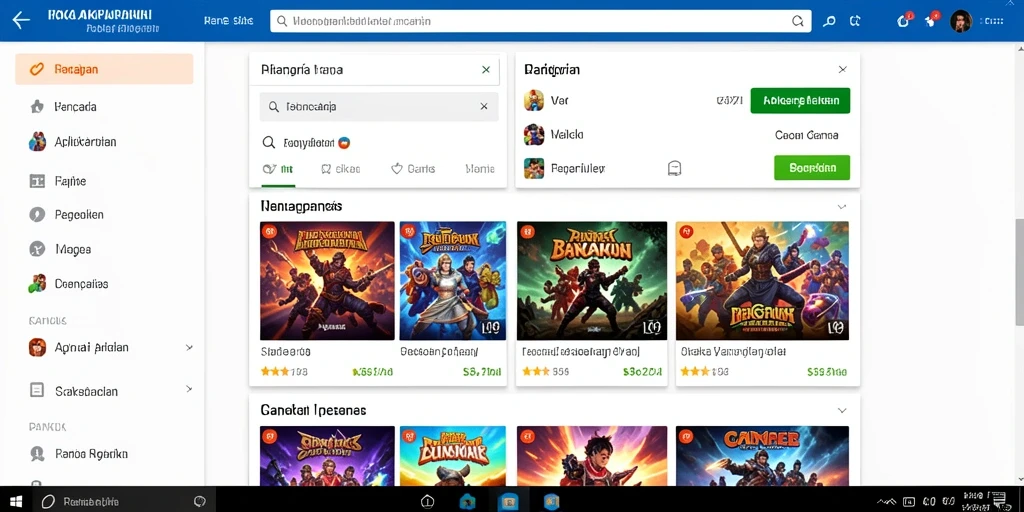This screenshot has width=1024, height=512.
Task: Click the Coom Cenna link
Action: pyautogui.click(x=807, y=135)
